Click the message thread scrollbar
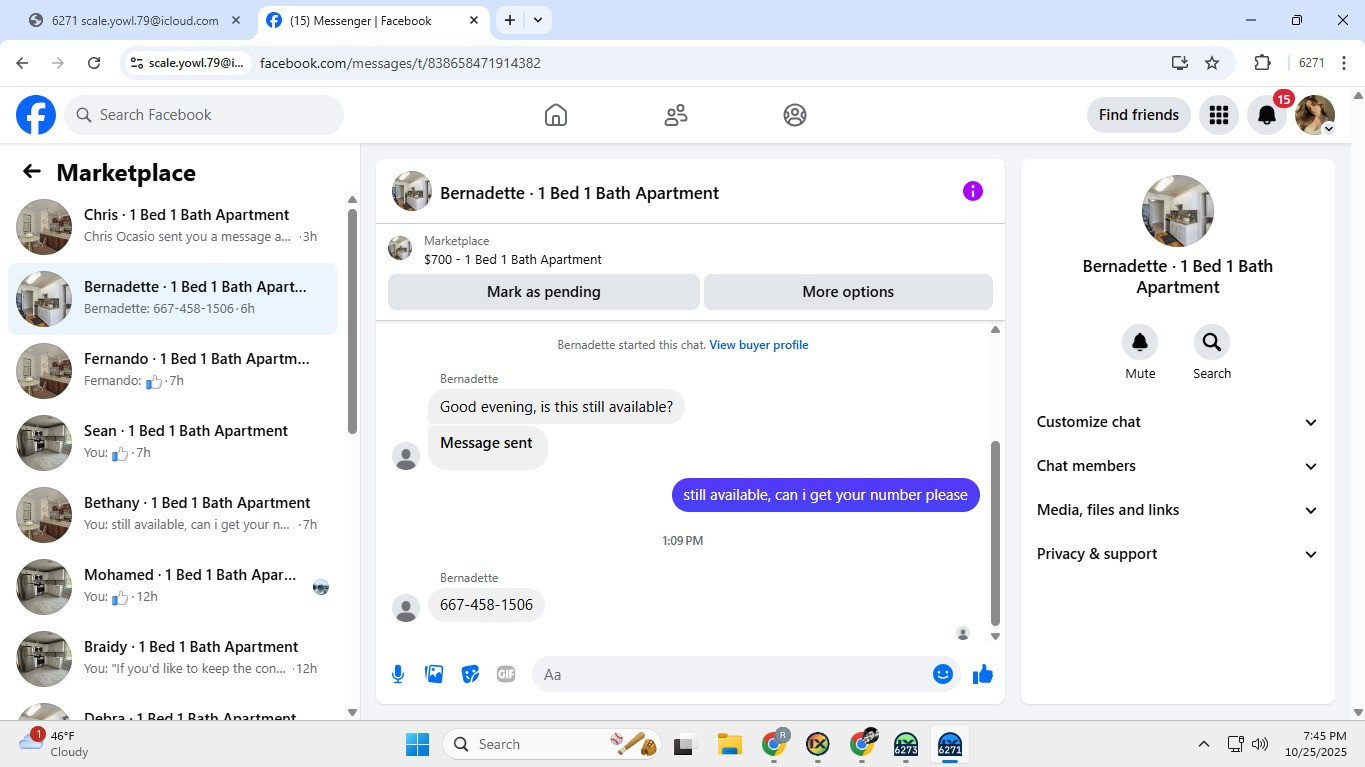The width and height of the screenshot is (1365, 767). click(x=995, y=533)
